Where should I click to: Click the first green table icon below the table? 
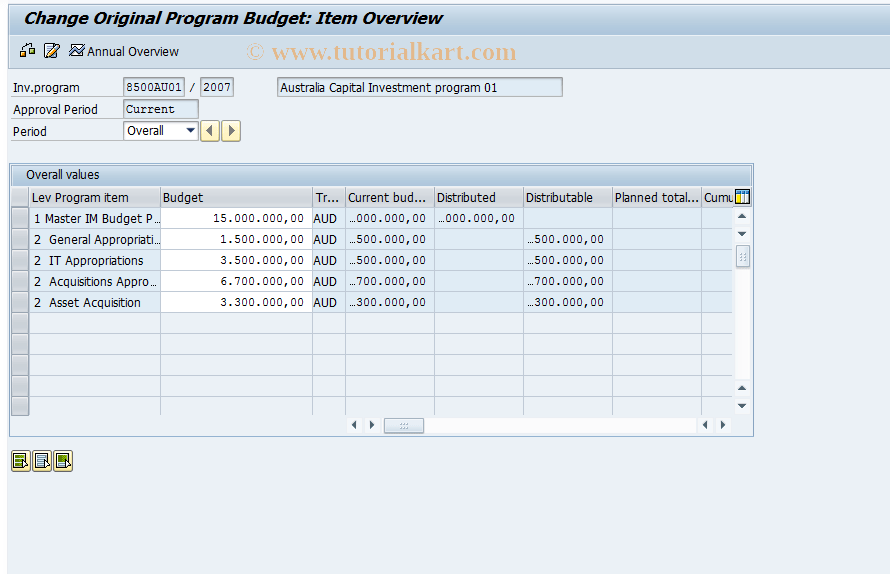coord(21,460)
